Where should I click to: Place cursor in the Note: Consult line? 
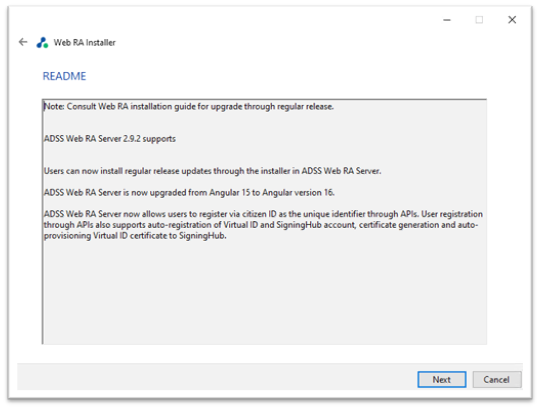[x=189, y=107]
